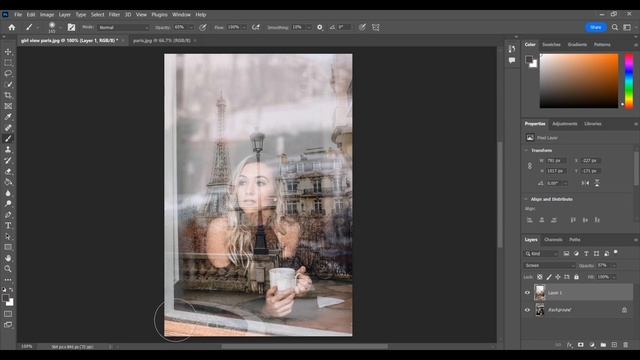Switch to the Swatches tab

coord(551,44)
